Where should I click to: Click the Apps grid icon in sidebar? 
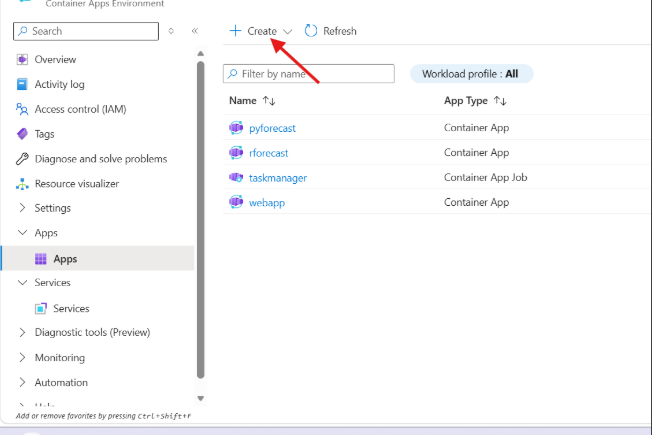(x=41, y=259)
